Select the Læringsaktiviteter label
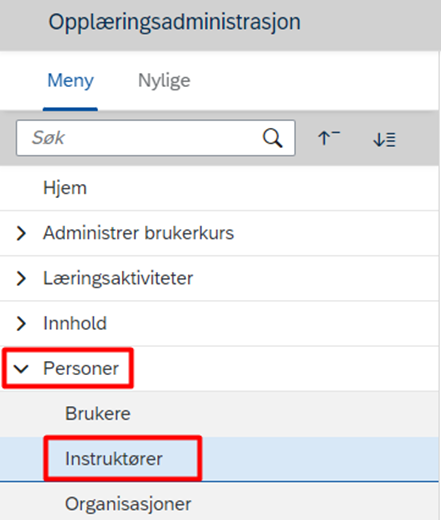This screenshot has height=520, width=441. tap(118, 278)
